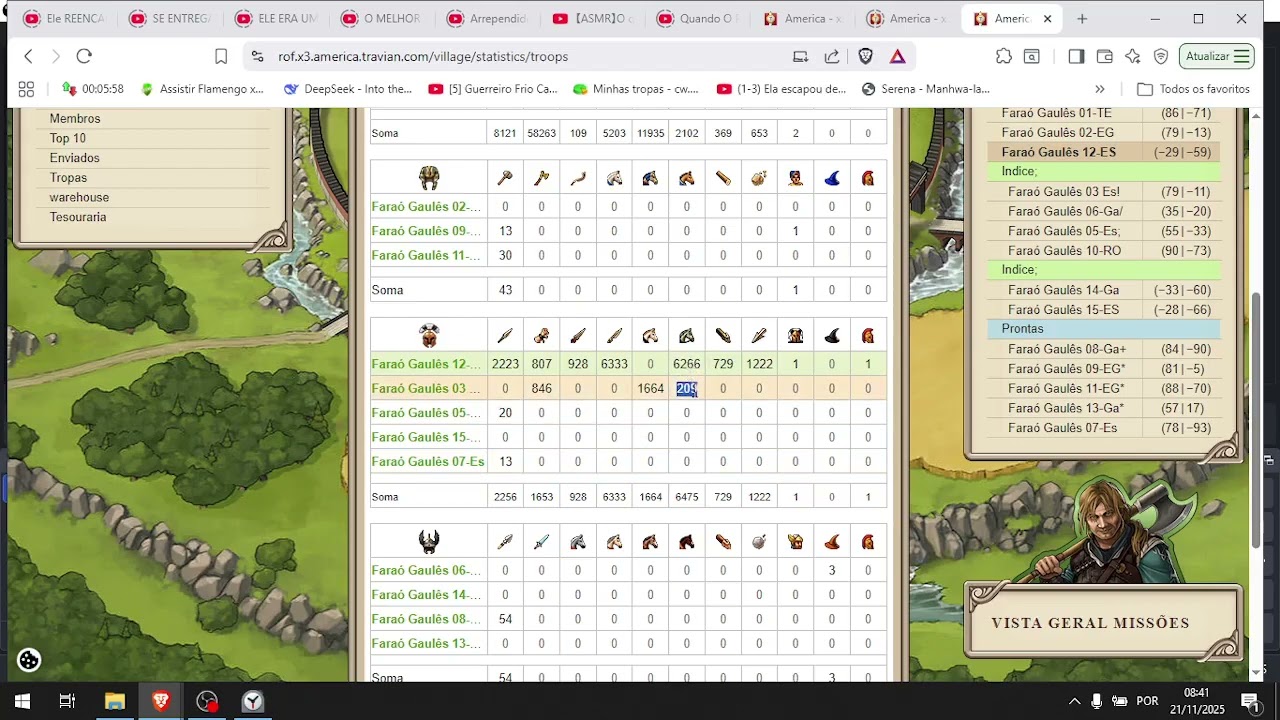
Task: Show hidden system tray icons
Action: click(x=1074, y=701)
